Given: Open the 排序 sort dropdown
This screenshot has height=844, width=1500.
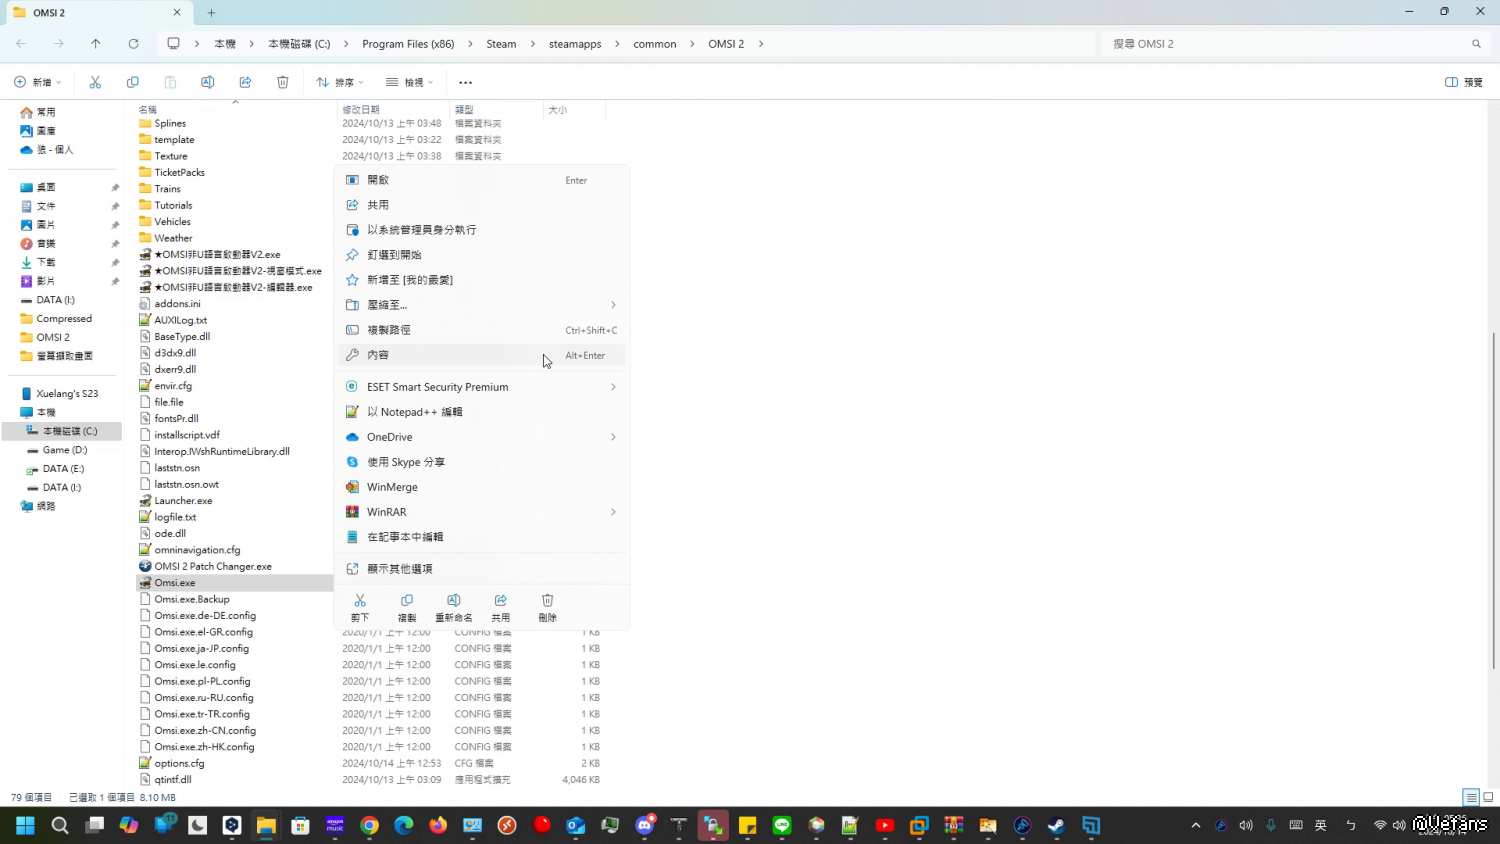Looking at the screenshot, I should click(x=340, y=82).
